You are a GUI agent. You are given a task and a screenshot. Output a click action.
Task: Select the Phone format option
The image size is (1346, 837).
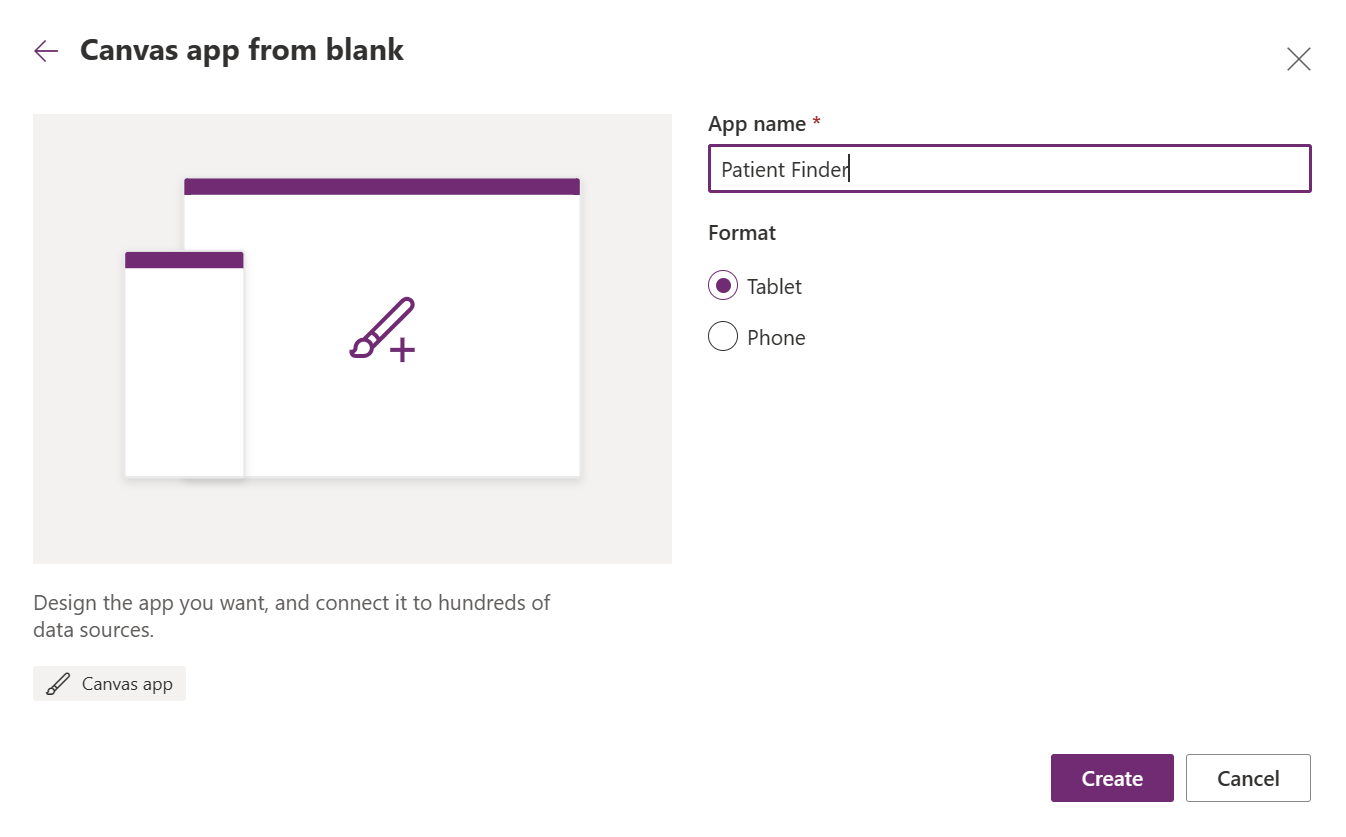[x=723, y=336]
